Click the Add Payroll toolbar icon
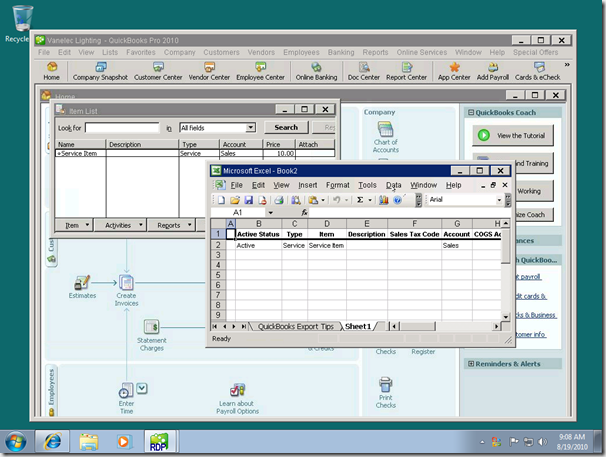The image size is (606, 457). click(493, 71)
